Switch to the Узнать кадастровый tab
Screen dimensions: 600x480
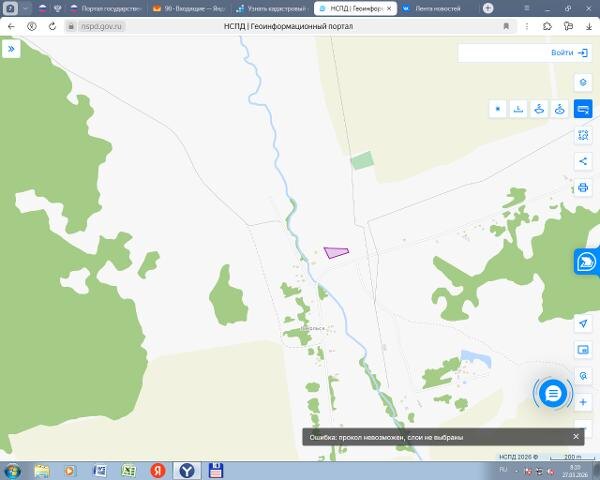pyautogui.click(x=271, y=8)
